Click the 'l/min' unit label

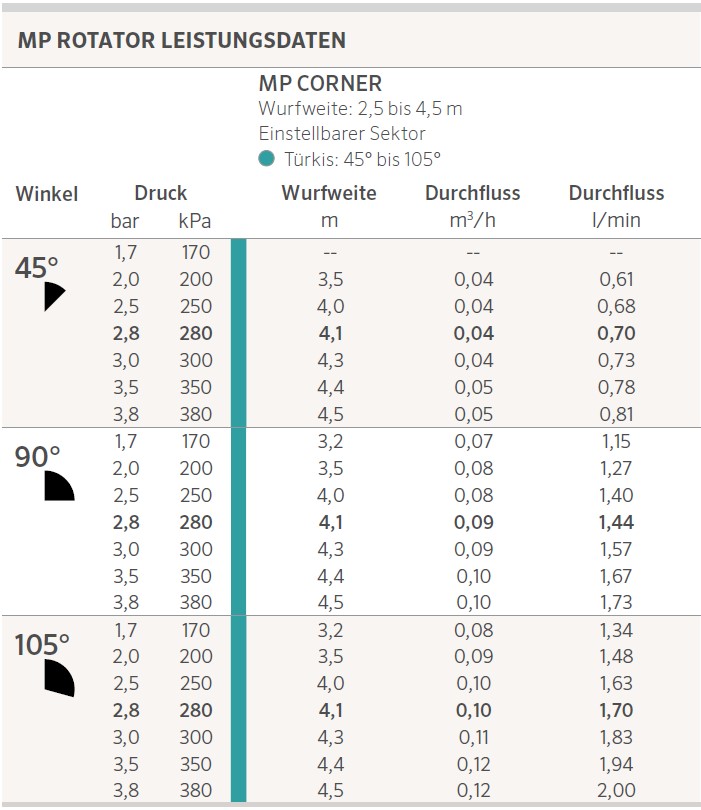tap(616, 220)
